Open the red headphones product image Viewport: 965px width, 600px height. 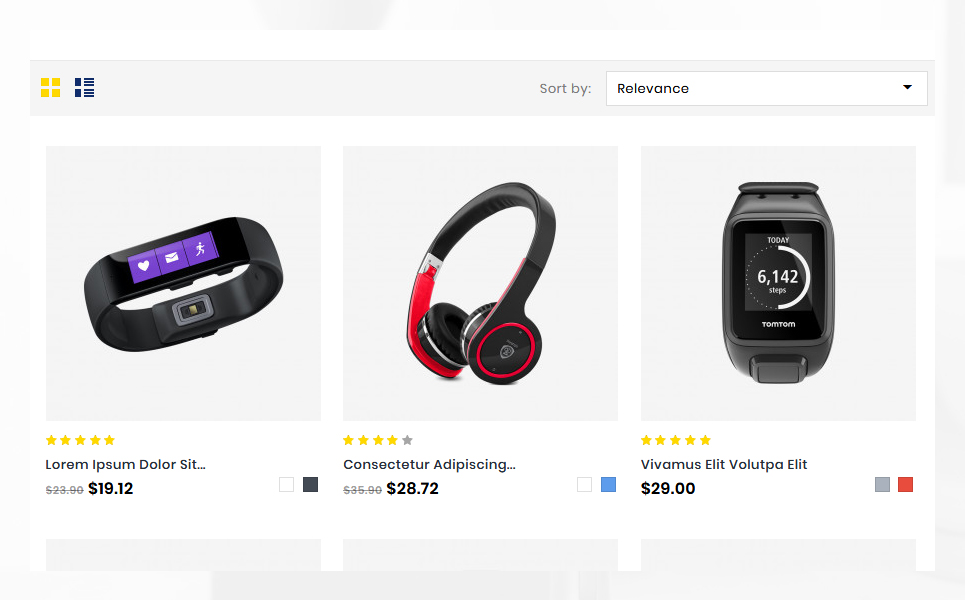coord(481,283)
